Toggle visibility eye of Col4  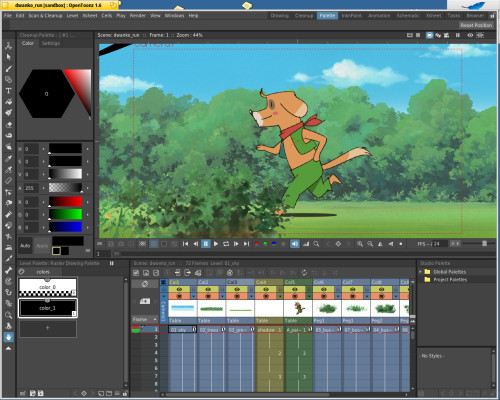tap(266, 289)
